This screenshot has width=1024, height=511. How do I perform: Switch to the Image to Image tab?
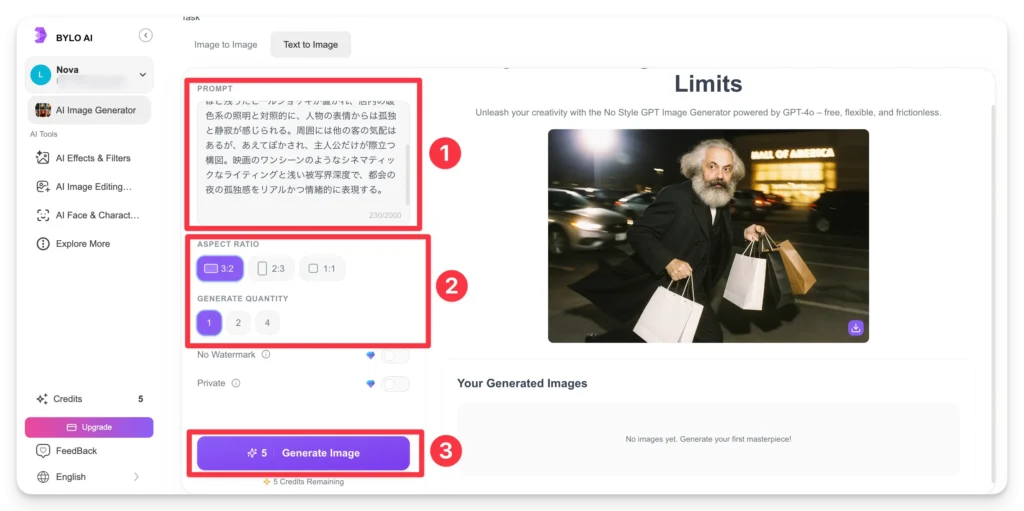coord(226,45)
